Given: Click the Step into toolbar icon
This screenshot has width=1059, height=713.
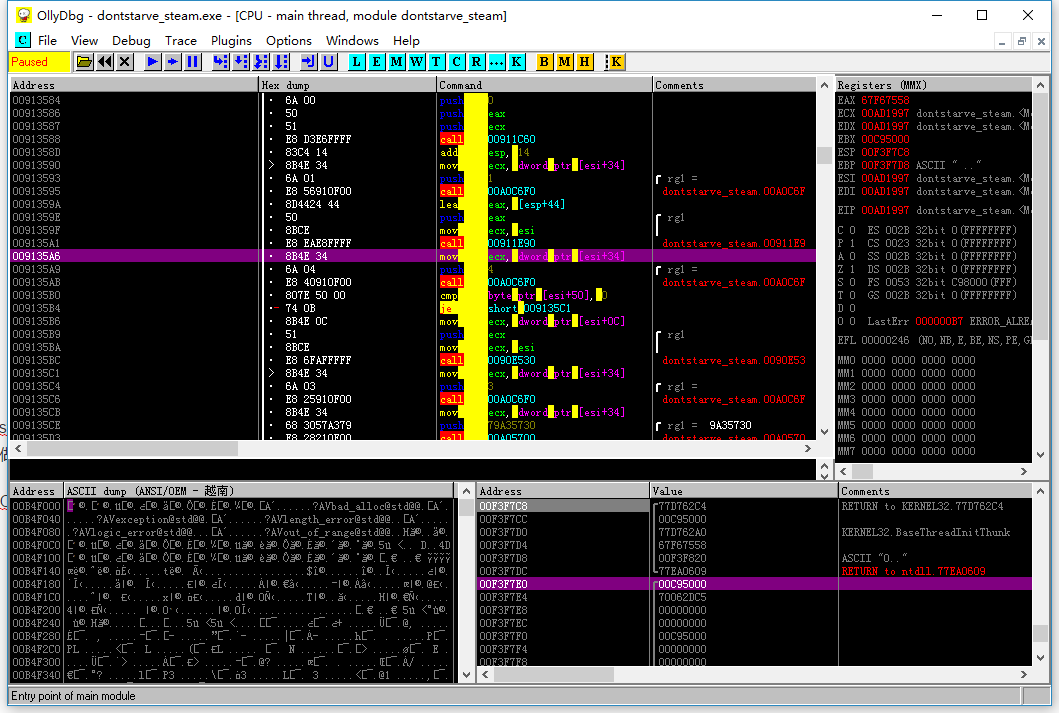Looking at the screenshot, I should click(221, 62).
